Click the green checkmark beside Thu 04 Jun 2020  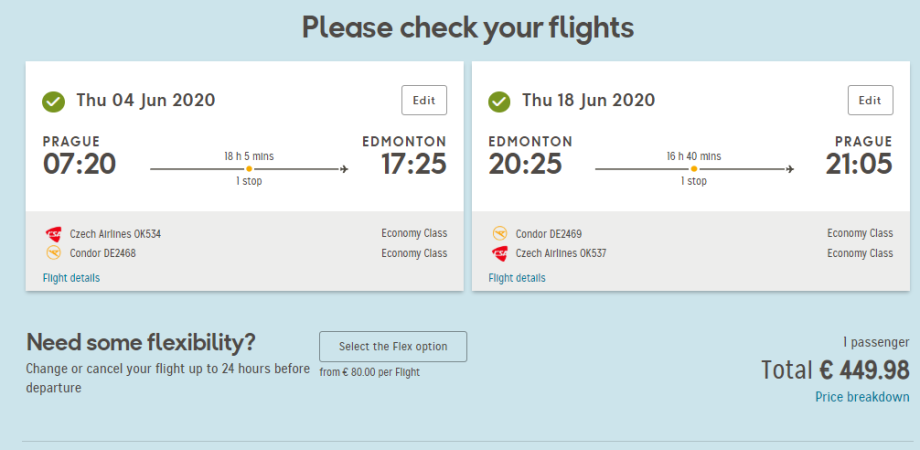pyautogui.click(x=54, y=101)
